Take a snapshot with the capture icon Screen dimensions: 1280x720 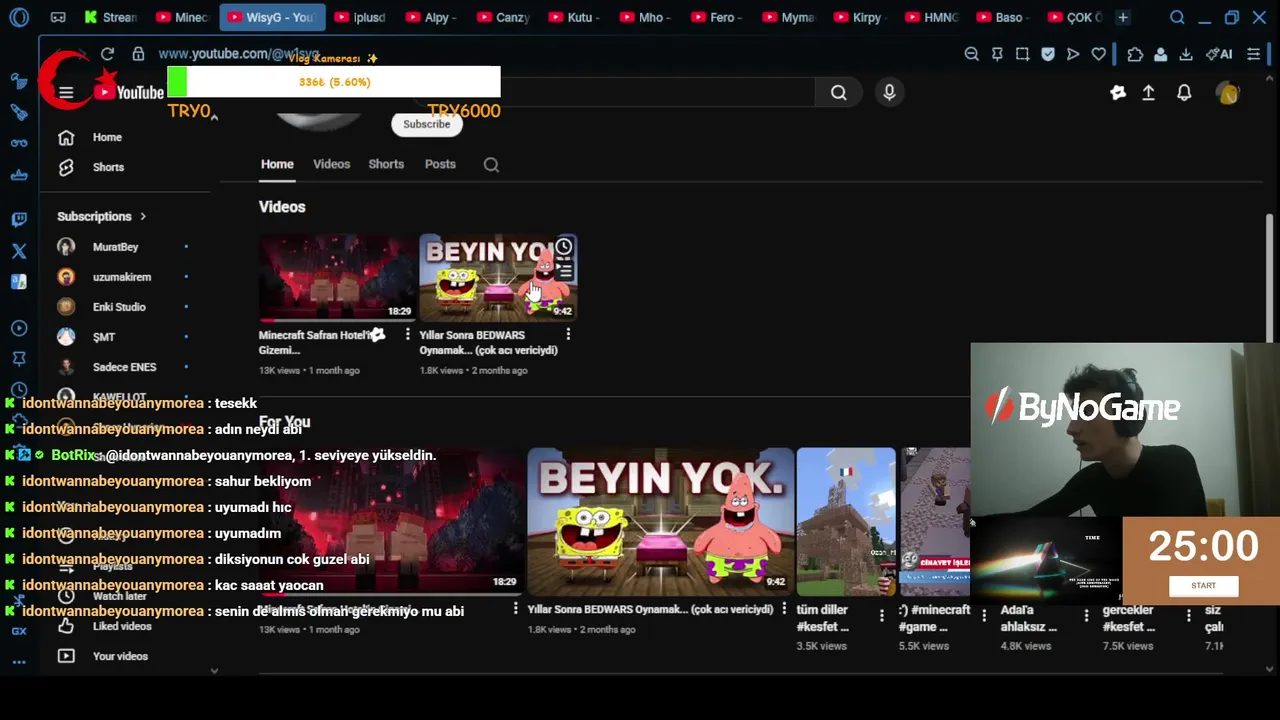tap(1022, 54)
